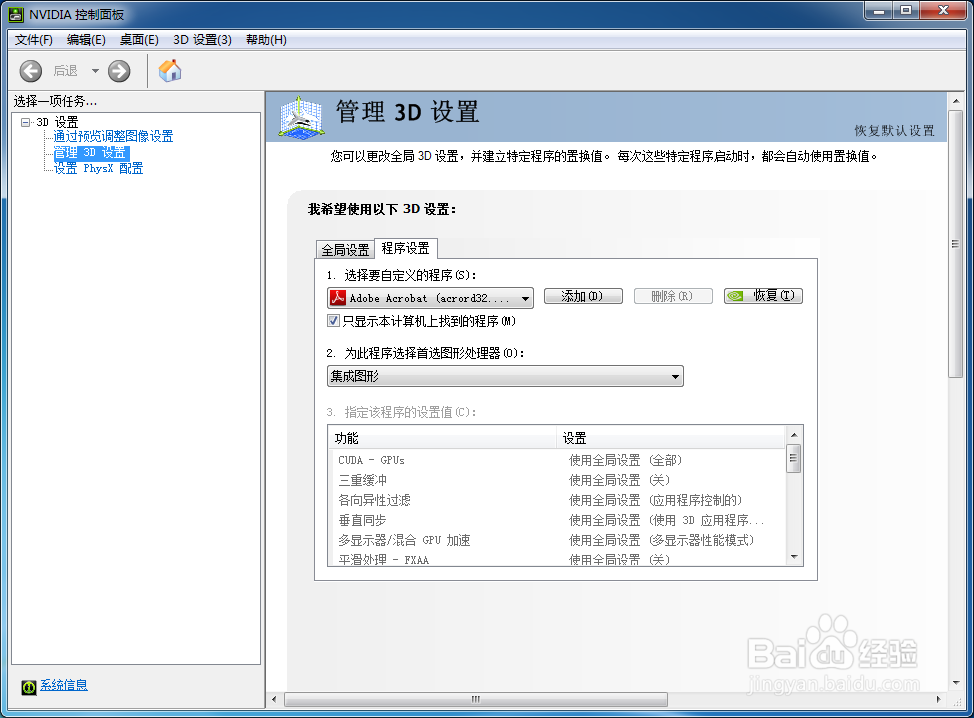Select the 垂直同步 settings row
Image resolution: width=974 pixels, height=718 pixels.
557,520
